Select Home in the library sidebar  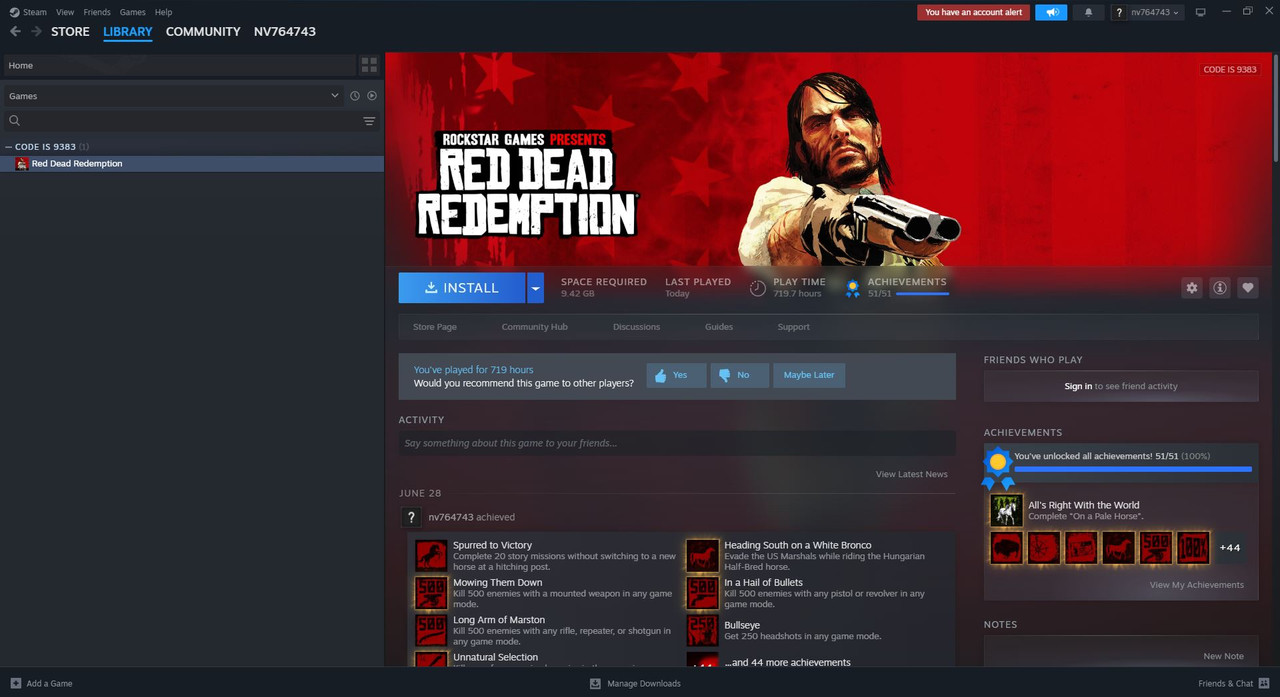point(178,65)
